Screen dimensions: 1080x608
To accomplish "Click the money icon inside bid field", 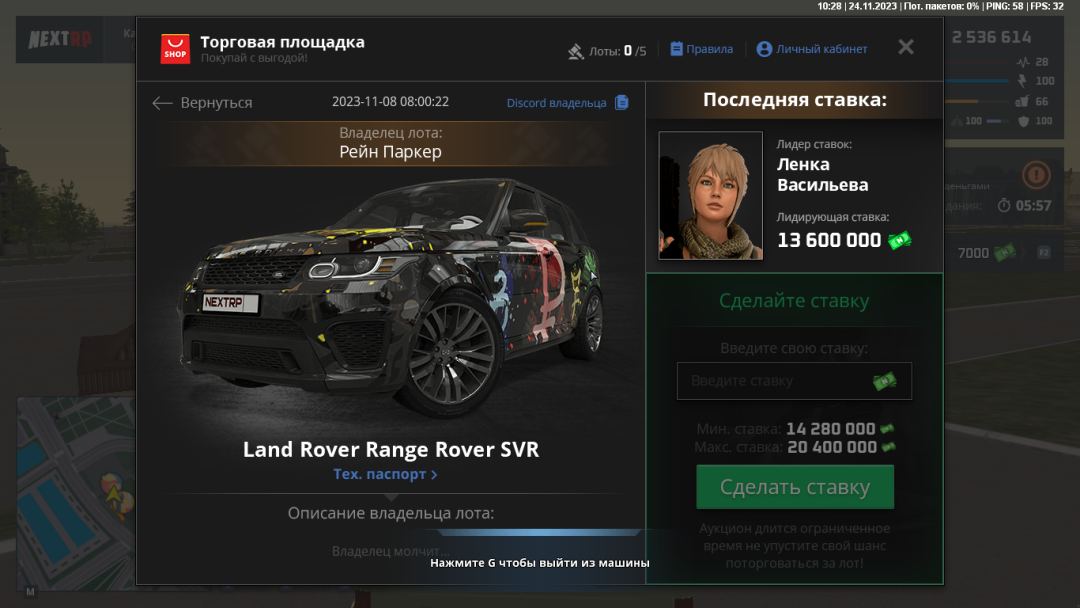I will point(885,381).
